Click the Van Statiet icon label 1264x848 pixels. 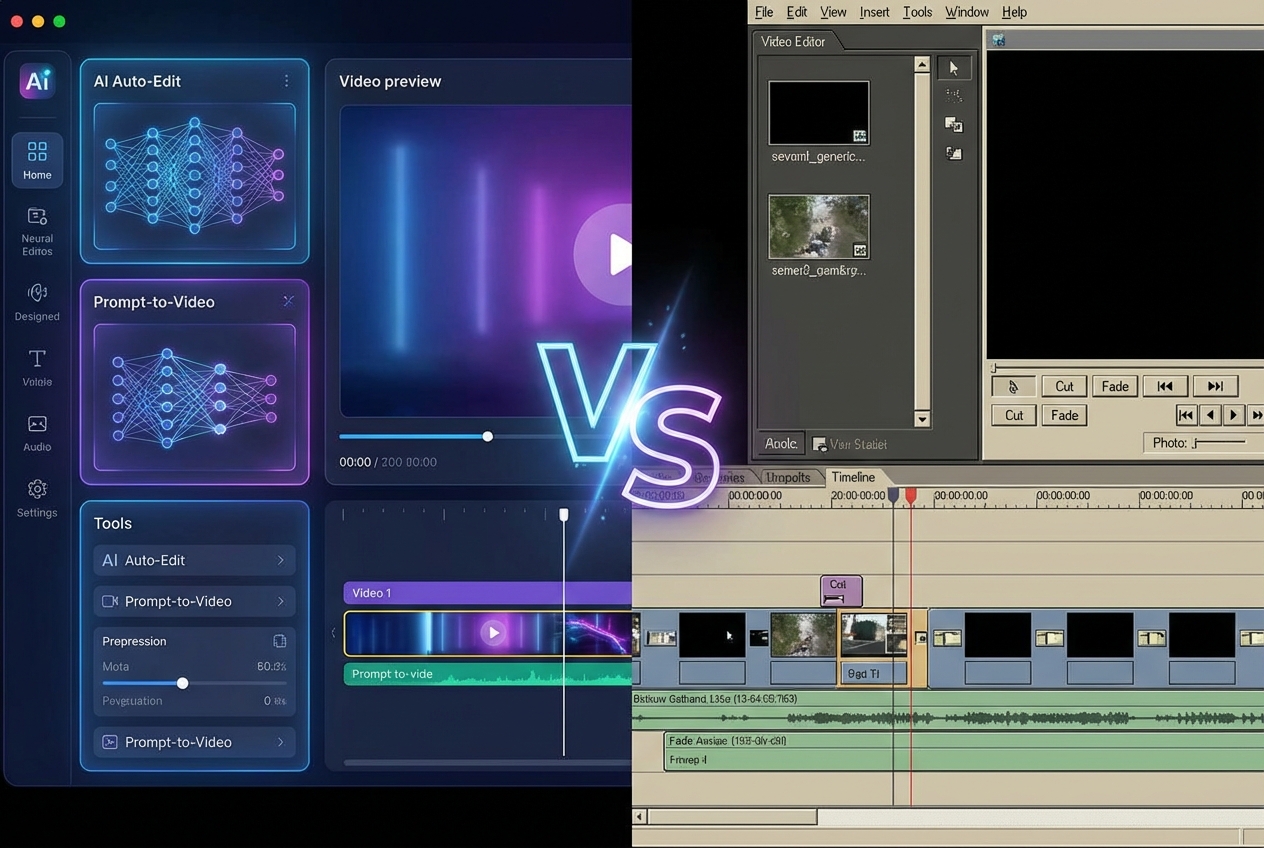[x=850, y=444]
